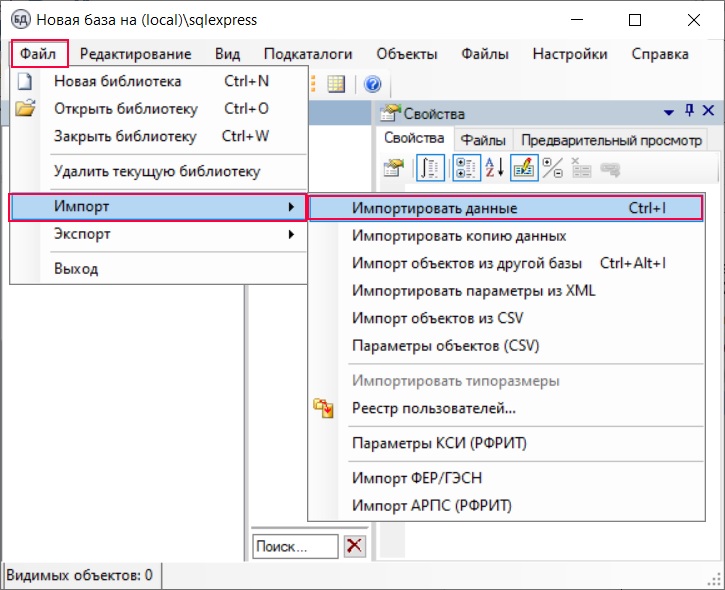Choose Импорт объектов из другой базы
This screenshot has width=725, height=590.
click(x=507, y=263)
